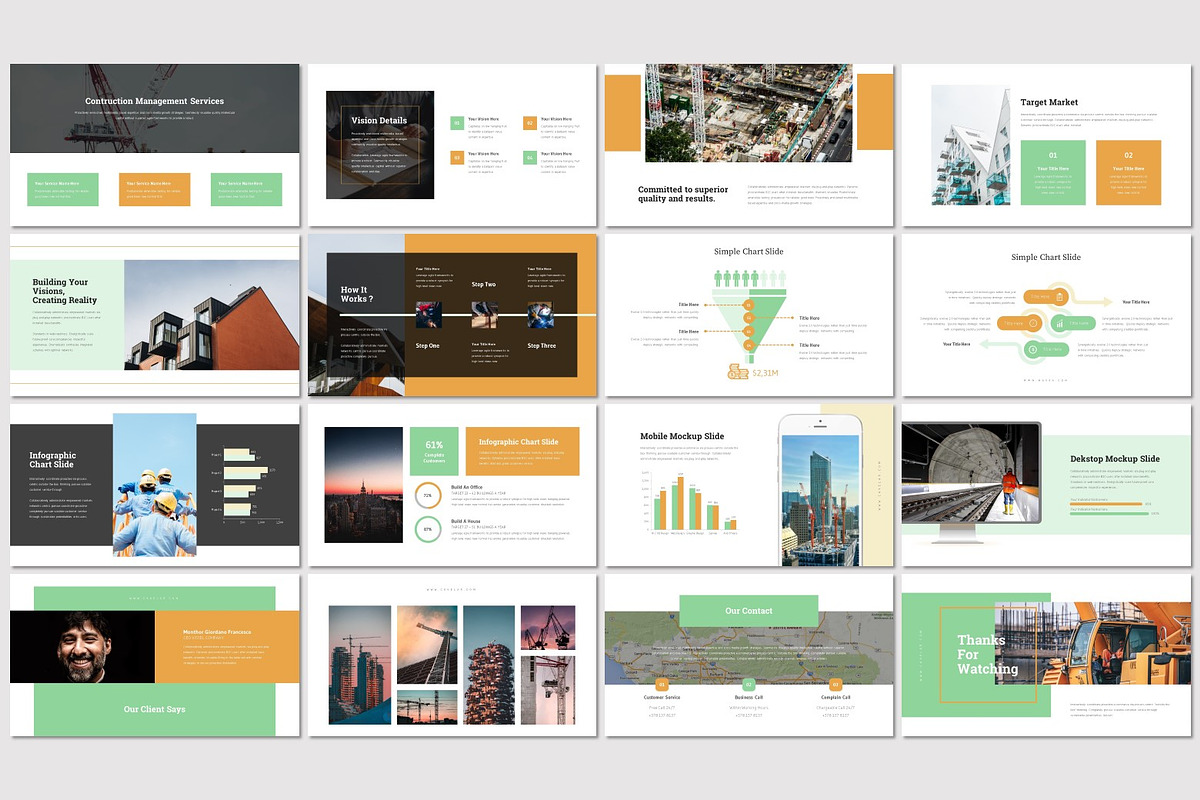
Task: Open the Our Client Says slide
Action: pos(154,655)
